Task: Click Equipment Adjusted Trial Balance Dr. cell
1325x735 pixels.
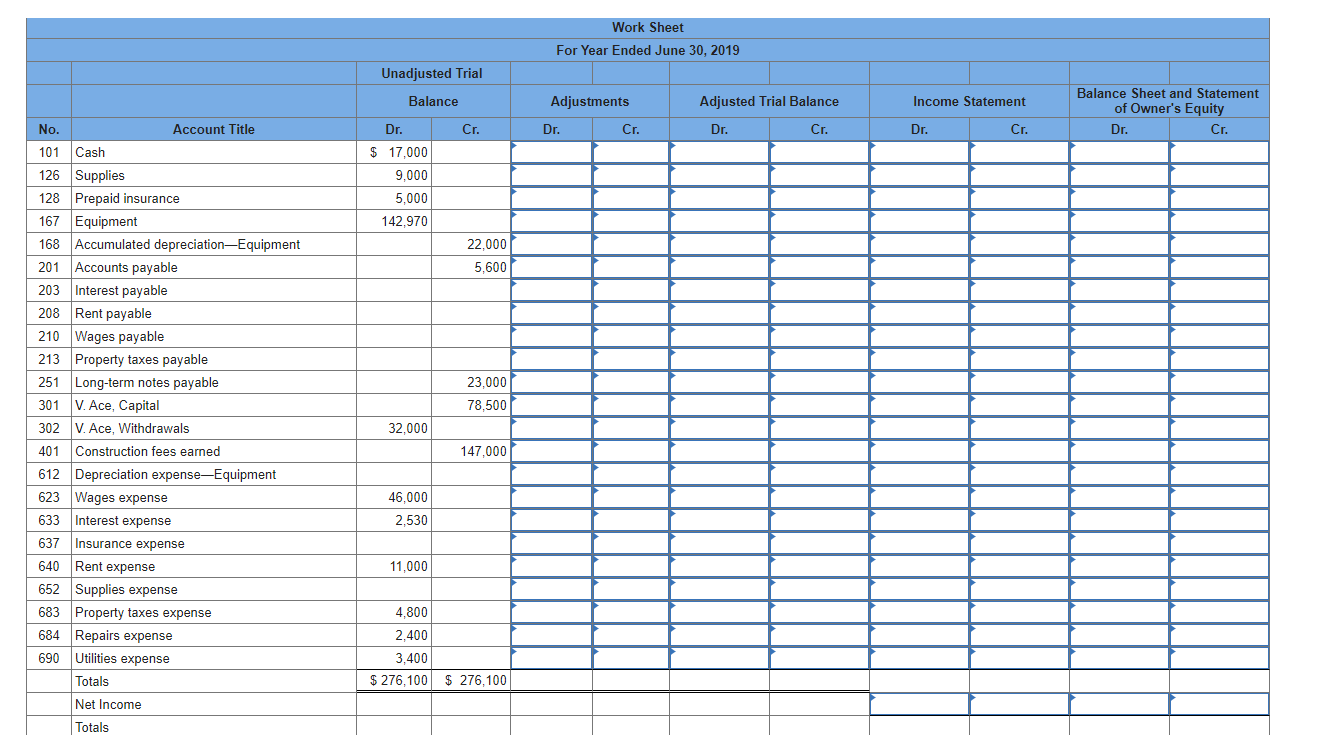Action: (x=719, y=221)
